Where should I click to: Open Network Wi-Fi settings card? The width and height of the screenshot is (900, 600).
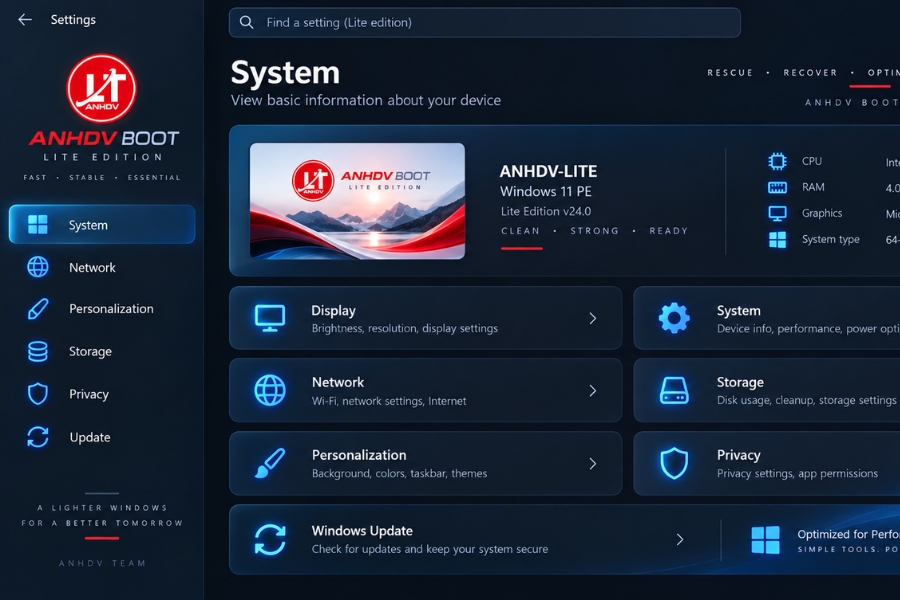(x=425, y=390)
